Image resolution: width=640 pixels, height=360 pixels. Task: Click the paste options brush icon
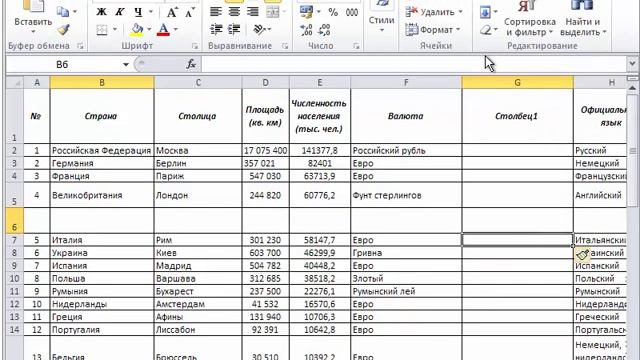pyautogui.click(x=582, y=254)
